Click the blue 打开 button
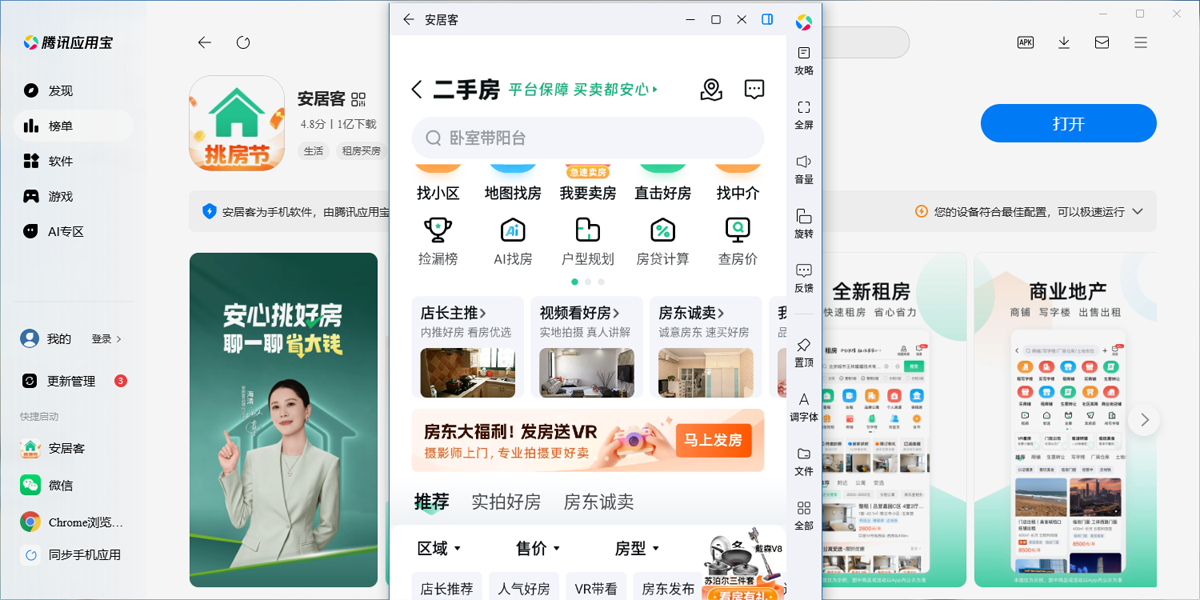The height and width of the screenshot is (600, 1200). click(1068, 124)
